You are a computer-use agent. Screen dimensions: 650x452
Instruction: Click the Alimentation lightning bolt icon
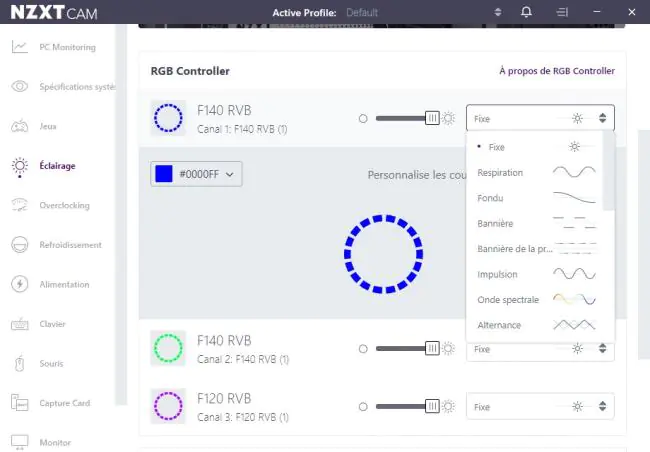point(19,284)
